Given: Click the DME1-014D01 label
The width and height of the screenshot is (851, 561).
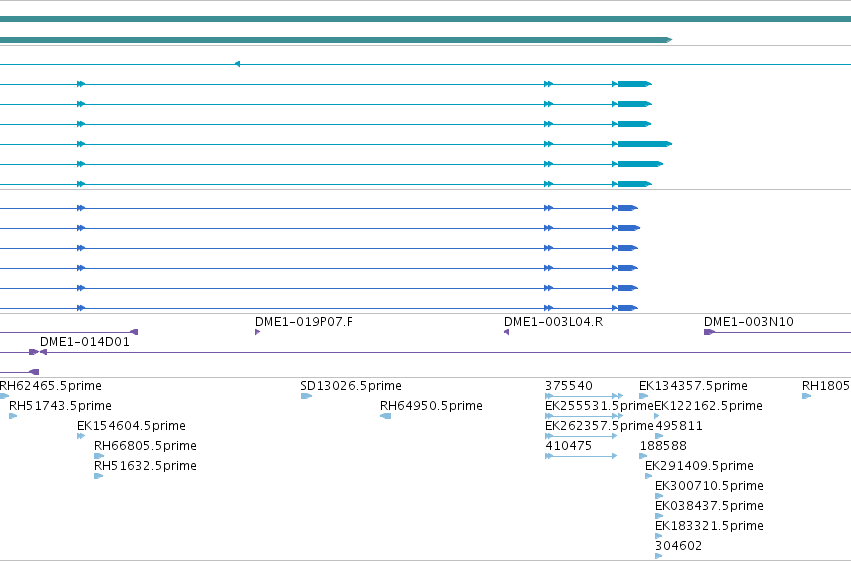Looking at the screenshot, I should click(x=85, y=342).
